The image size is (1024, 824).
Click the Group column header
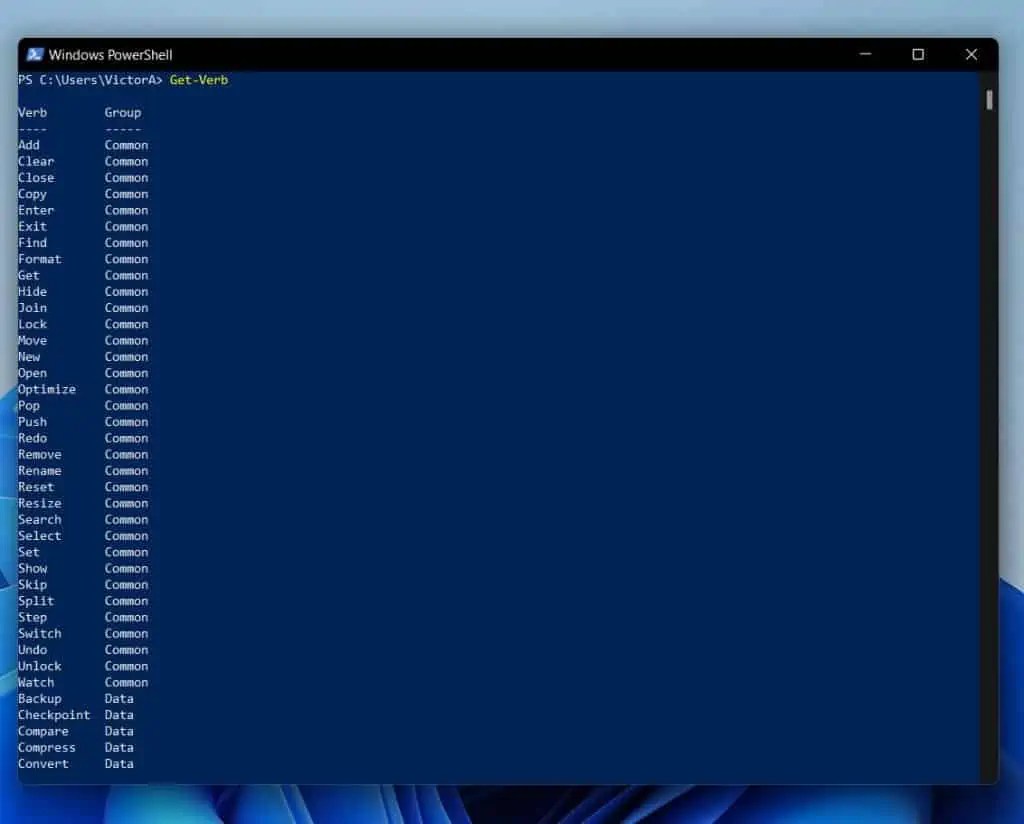123,112
